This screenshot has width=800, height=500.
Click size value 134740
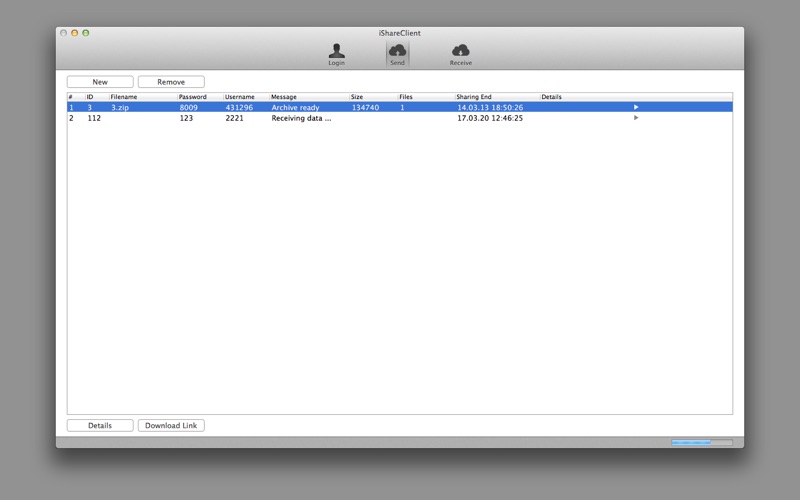tap(365, 108)
